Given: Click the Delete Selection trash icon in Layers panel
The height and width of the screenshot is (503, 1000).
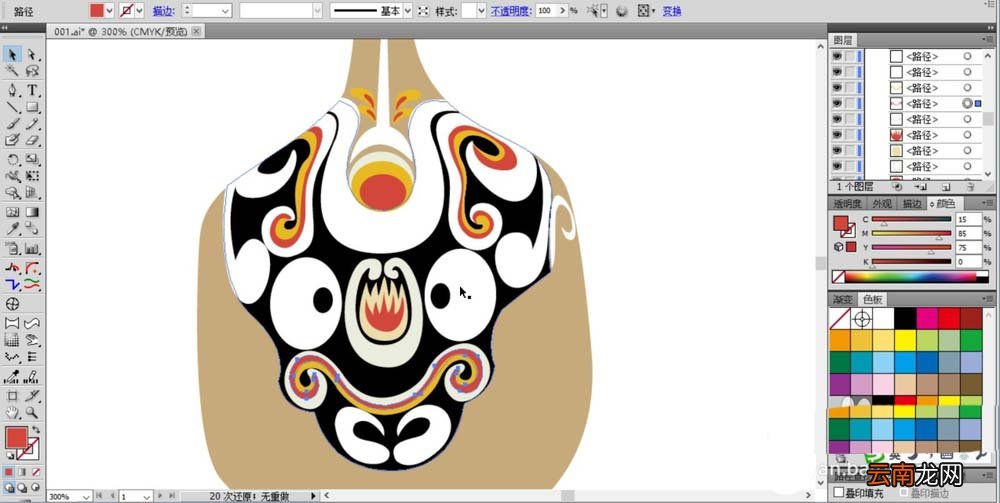Looking at the screenshot, I should [x=969, y=187].
